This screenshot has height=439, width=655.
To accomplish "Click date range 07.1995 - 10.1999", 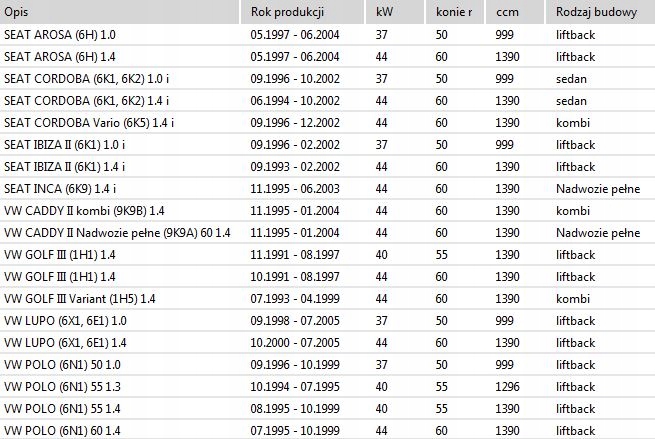I will (x=295, y=431).
